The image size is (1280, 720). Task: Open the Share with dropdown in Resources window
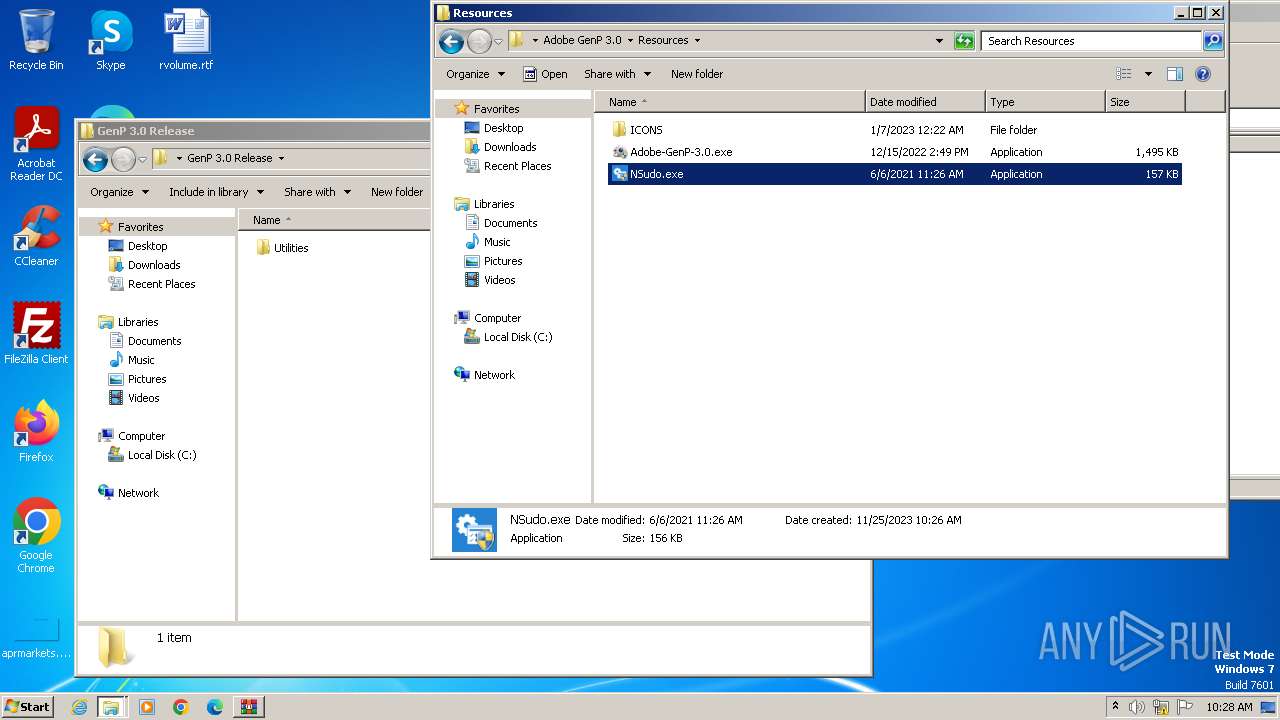click(617, 74)
